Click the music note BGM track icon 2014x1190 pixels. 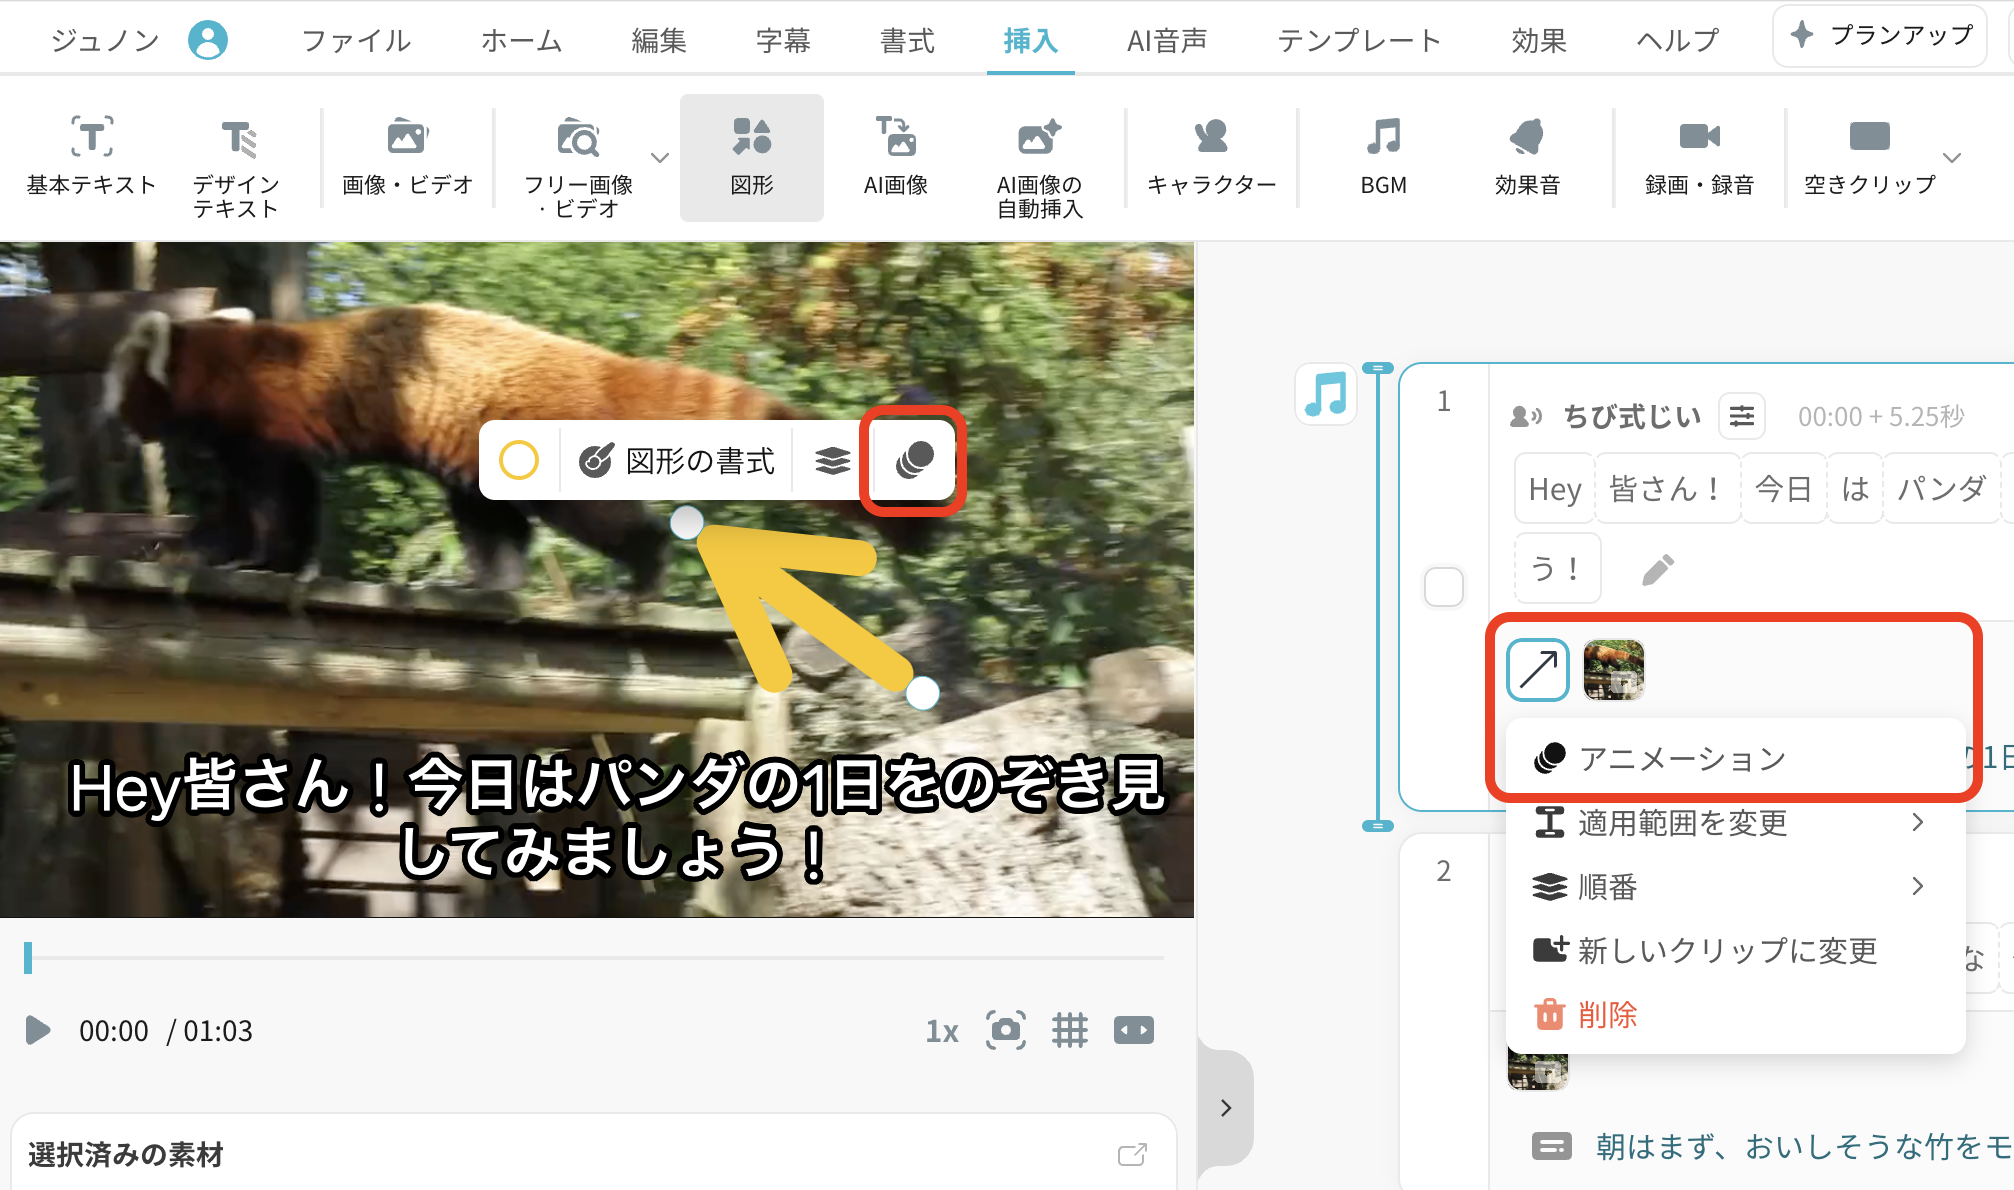pos(1326,394)
